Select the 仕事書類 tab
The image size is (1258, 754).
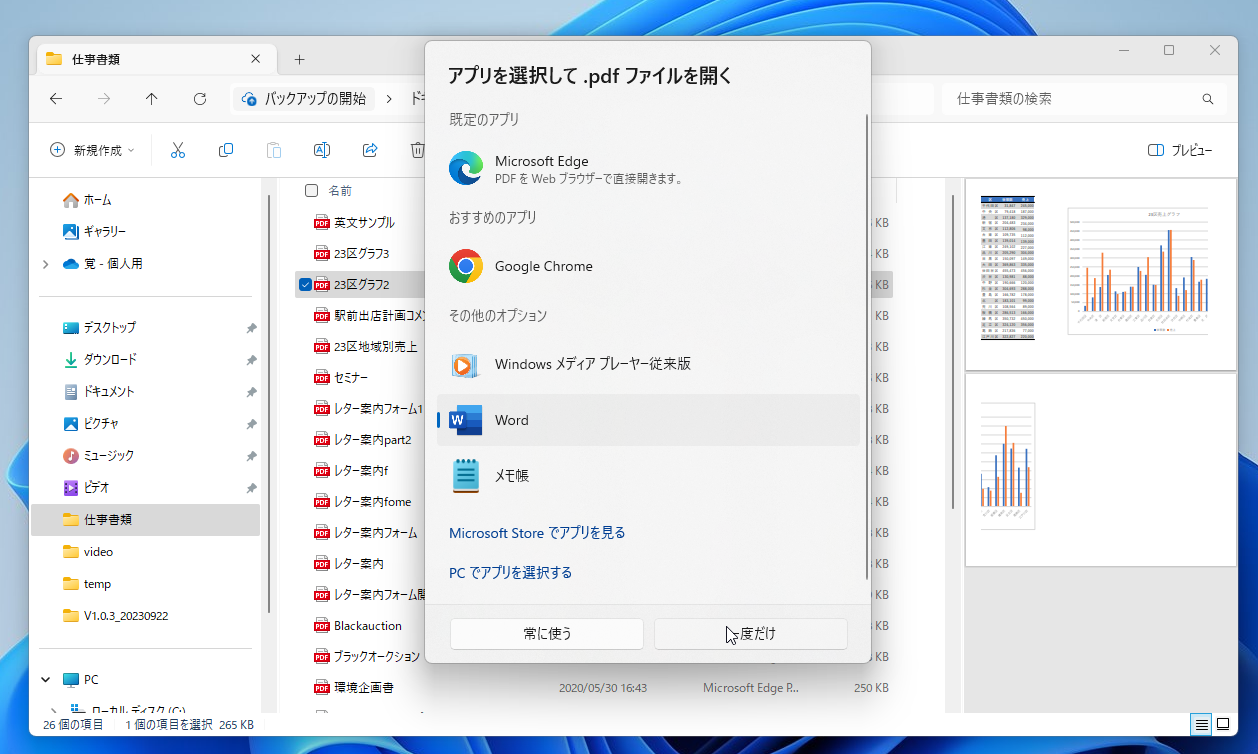(x=155, y=59)
